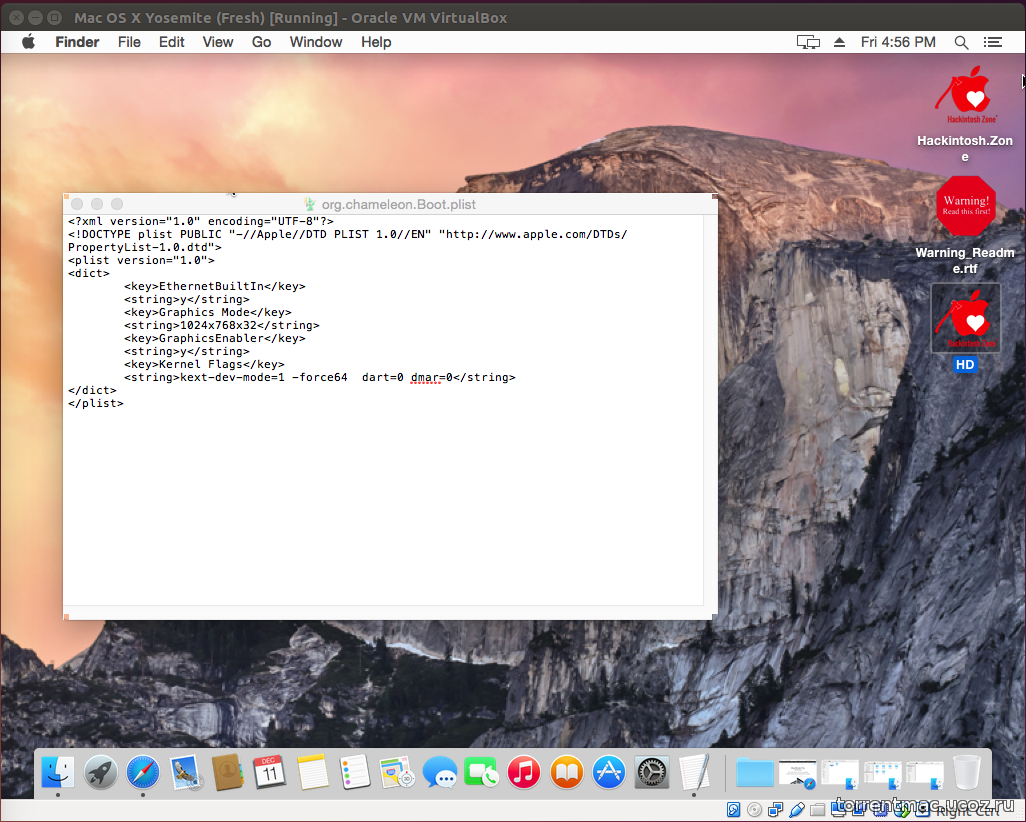Open iBooks orange book icon
1026x822 pixels.
point(567,772)
